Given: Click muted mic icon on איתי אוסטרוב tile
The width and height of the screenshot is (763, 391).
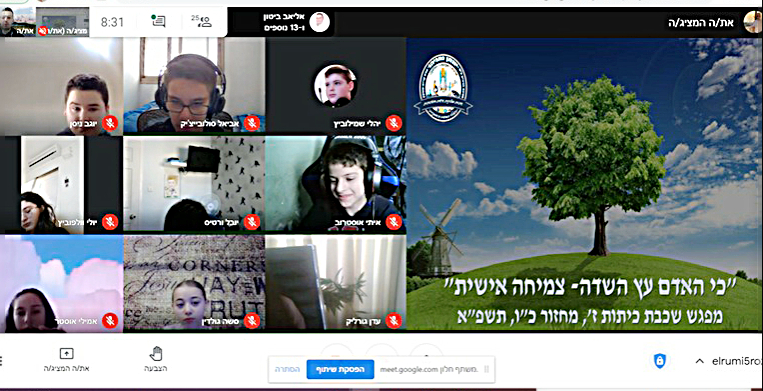Looking at the screenshot, I should tap(393, 222).
